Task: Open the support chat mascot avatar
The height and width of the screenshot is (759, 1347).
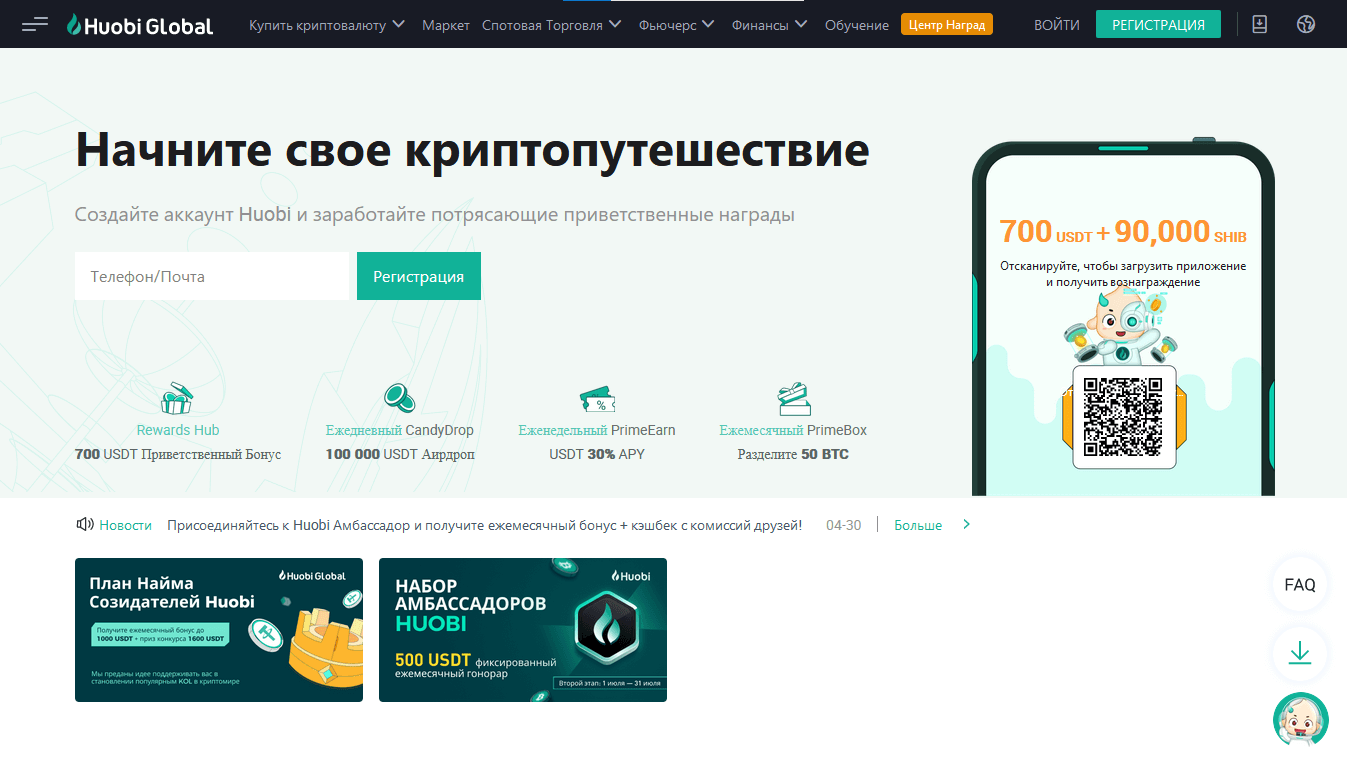Action: tap(1300, 720)
